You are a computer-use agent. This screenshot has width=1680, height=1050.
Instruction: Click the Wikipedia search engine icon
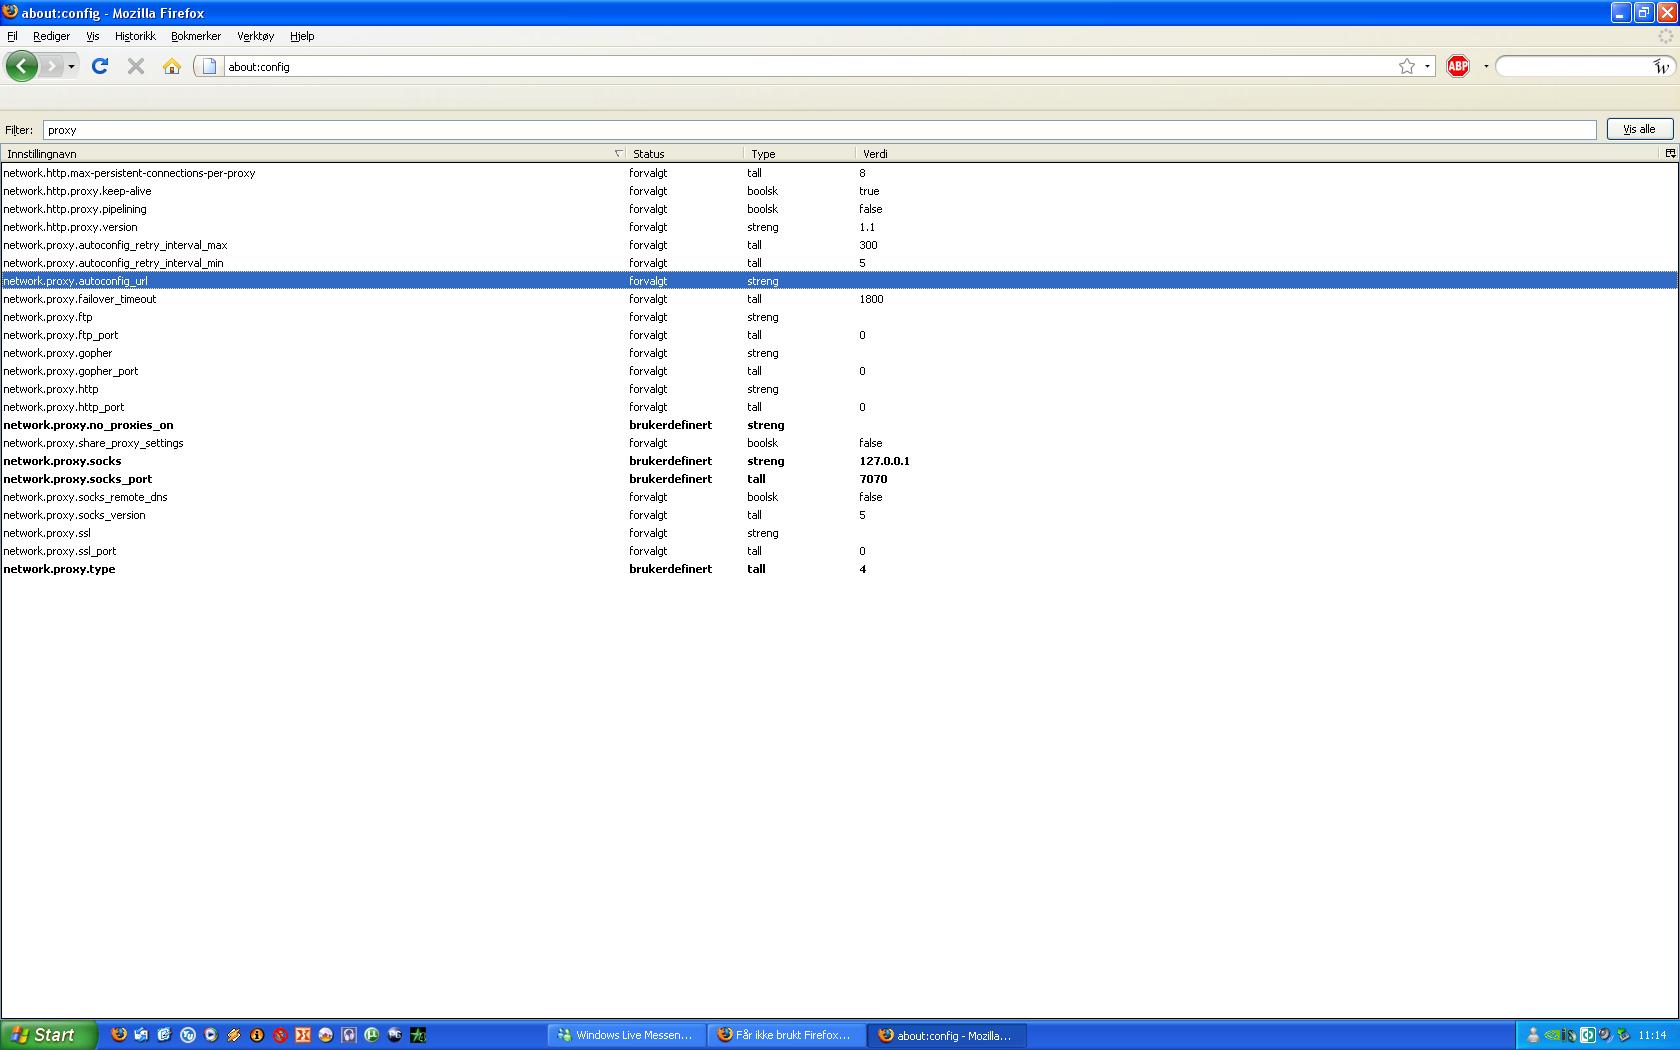coord(1661,66)
